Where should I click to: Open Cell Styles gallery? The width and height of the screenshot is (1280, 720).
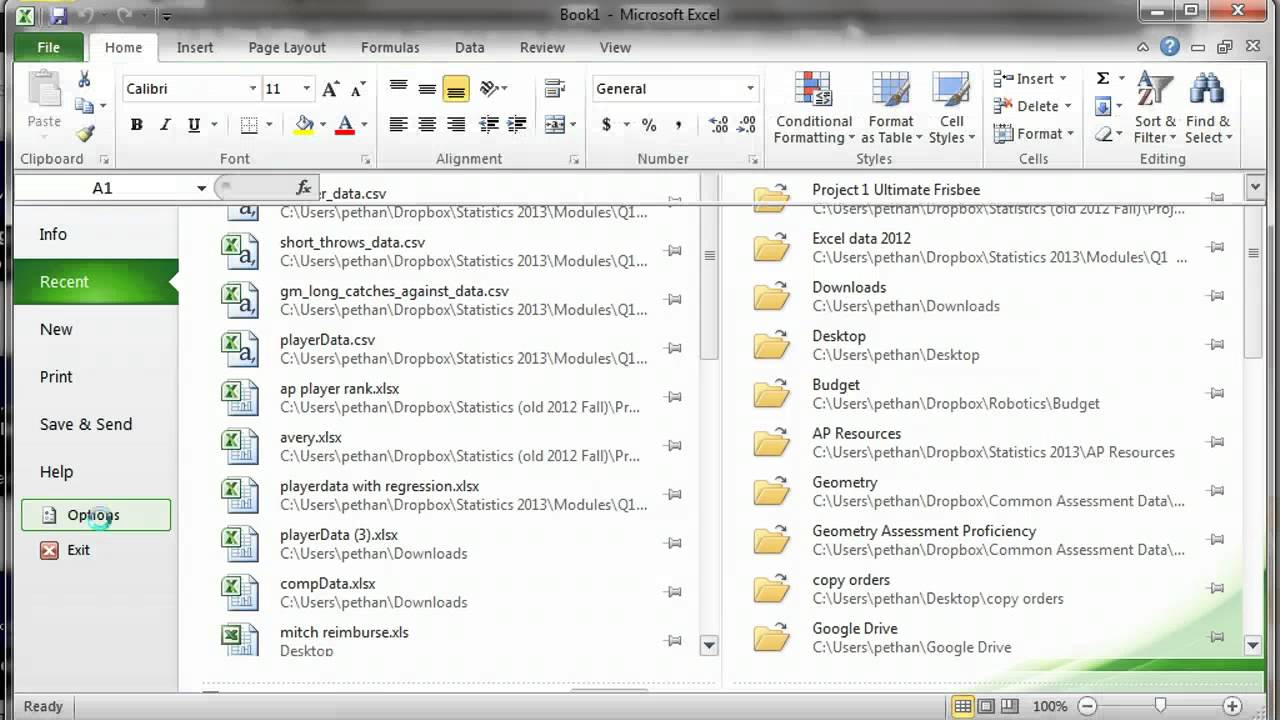coord(951,108)
